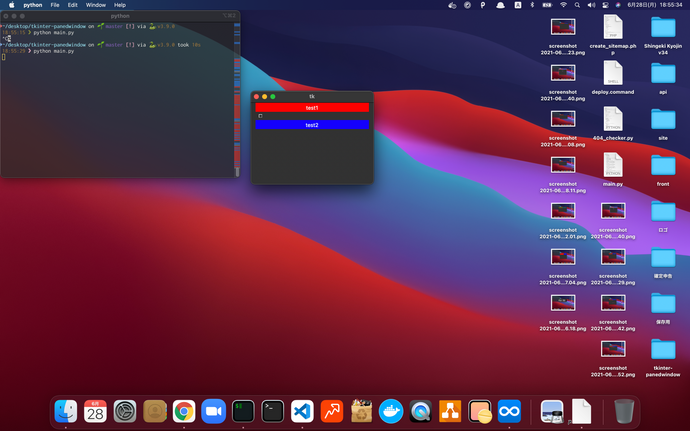This screenshot has width=690, height=431.
Task: Select the site folder on desktop
Action: point(663,119)
